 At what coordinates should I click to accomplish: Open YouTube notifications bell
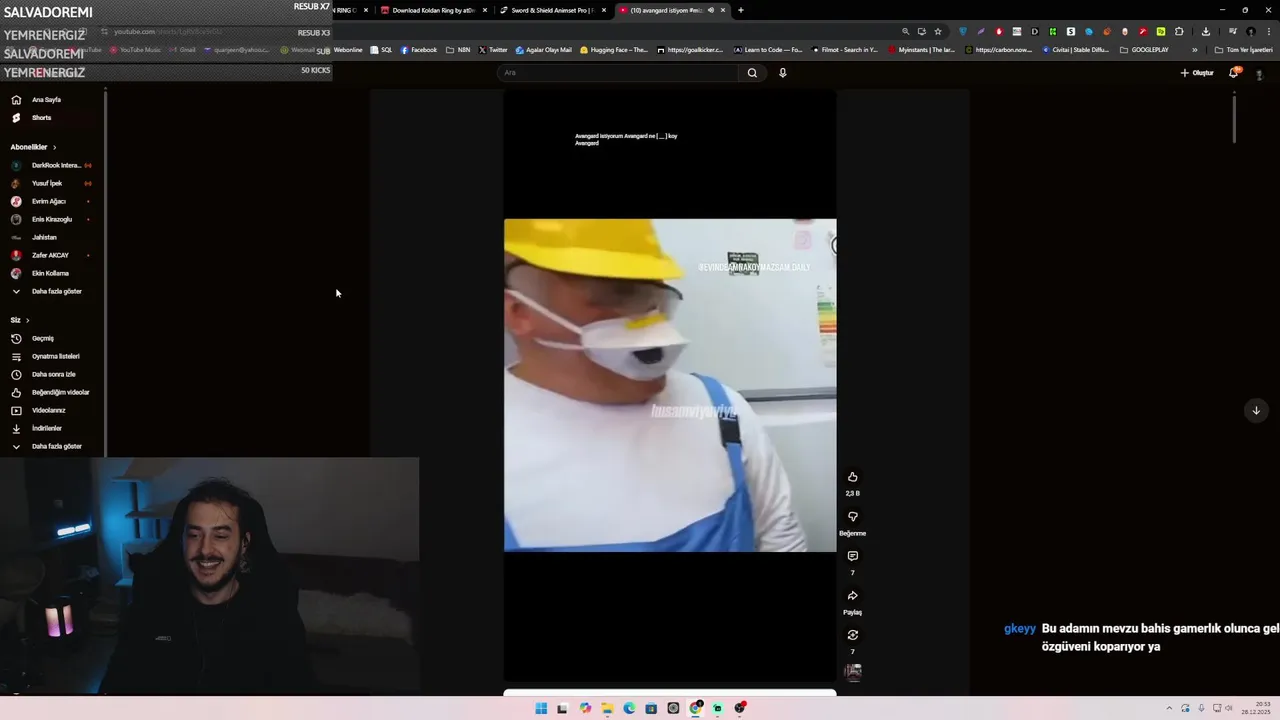point(1234,72)
